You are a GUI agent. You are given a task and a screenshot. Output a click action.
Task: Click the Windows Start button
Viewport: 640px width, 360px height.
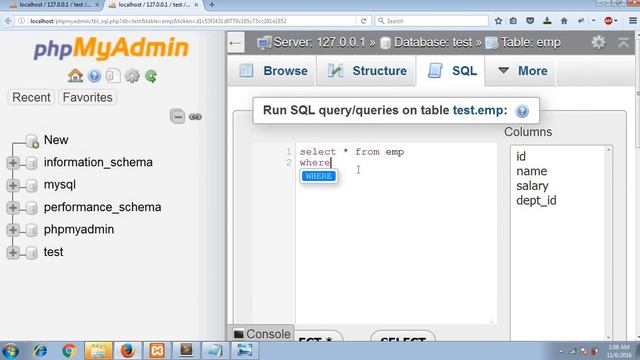coord(11,351)
